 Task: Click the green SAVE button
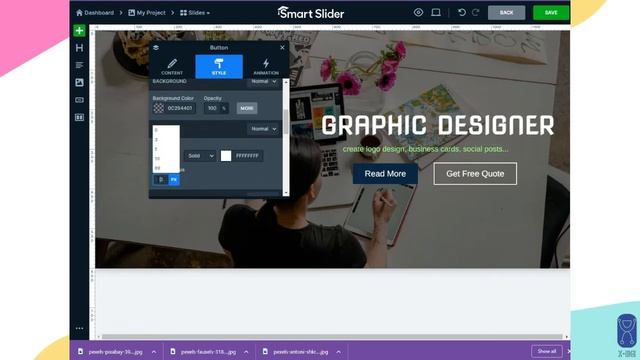(551, 13)
